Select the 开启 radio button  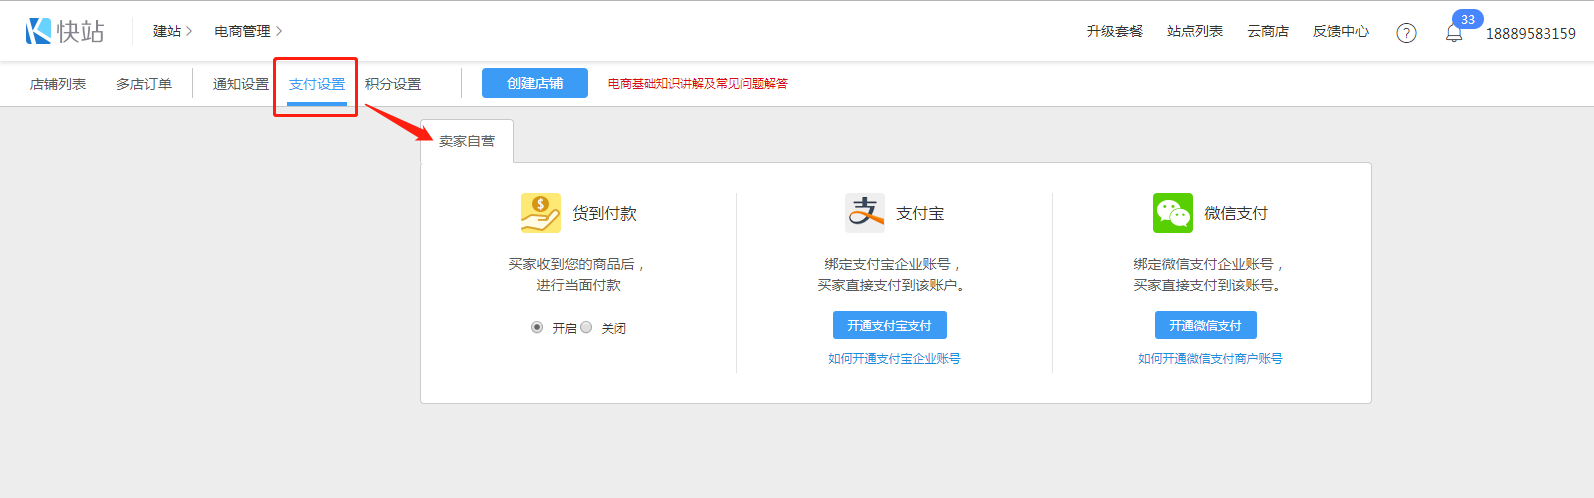[x=537, y=327]
